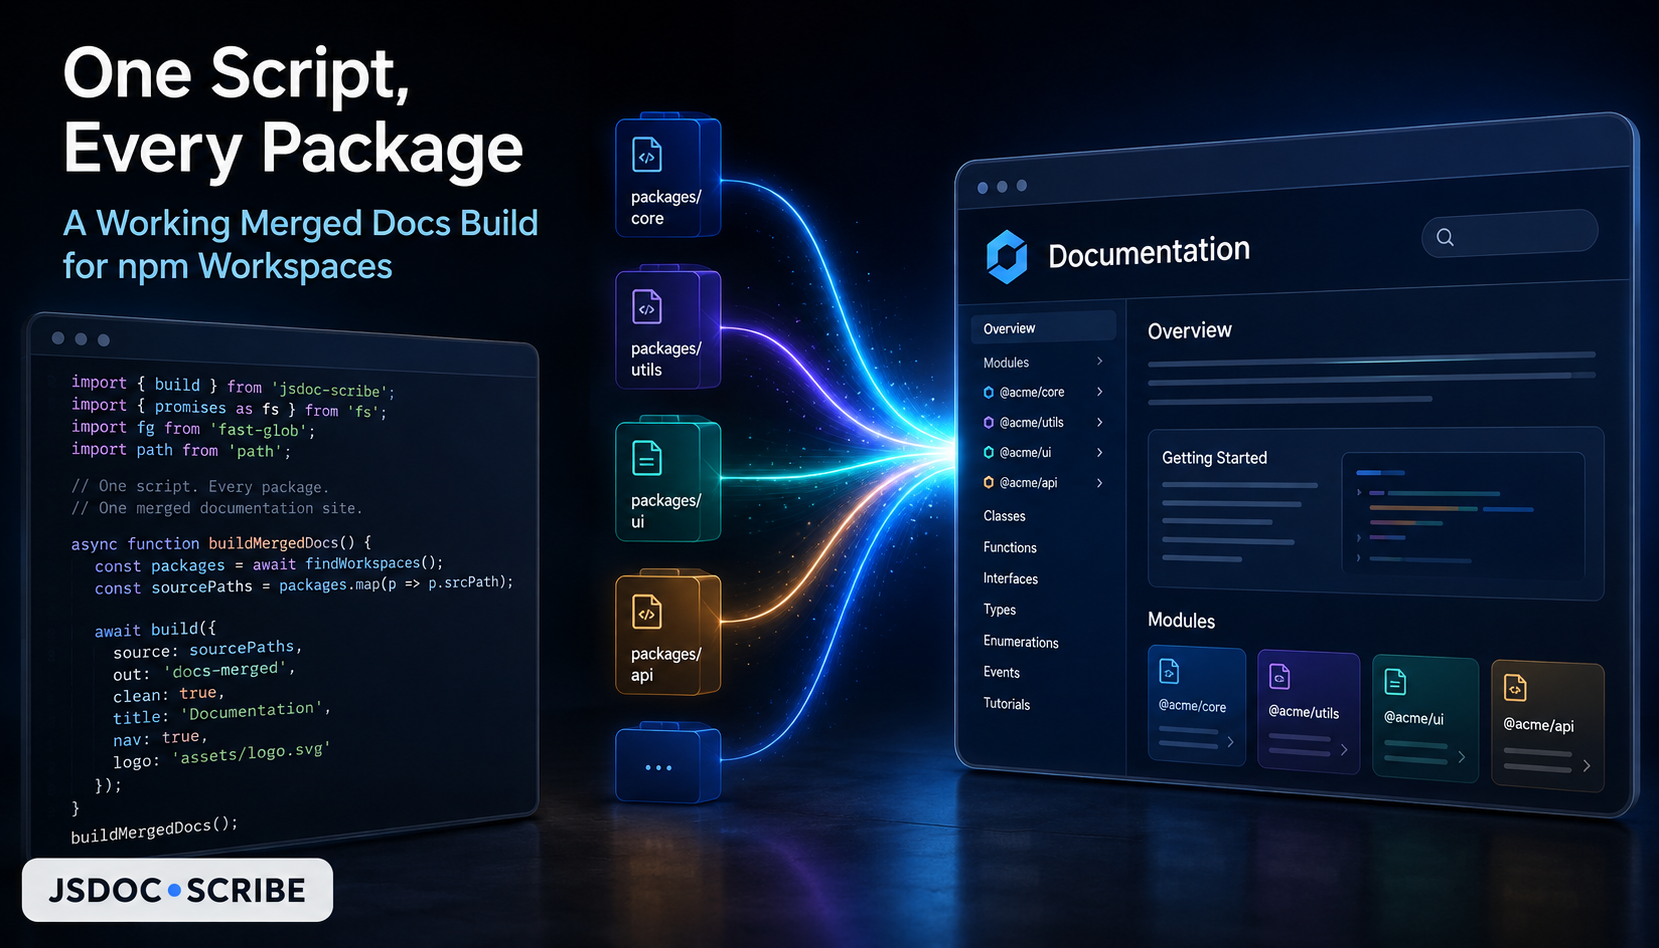Click the arrow on the @acme/api module card

[x=1586, y=766]
